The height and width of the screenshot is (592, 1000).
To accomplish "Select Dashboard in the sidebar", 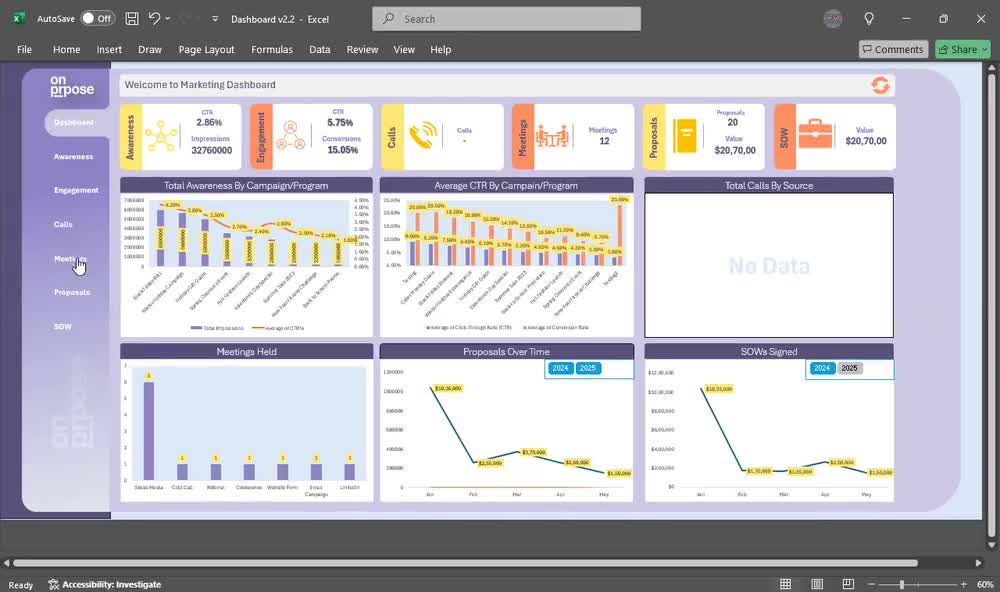I will tap(73, 122).
